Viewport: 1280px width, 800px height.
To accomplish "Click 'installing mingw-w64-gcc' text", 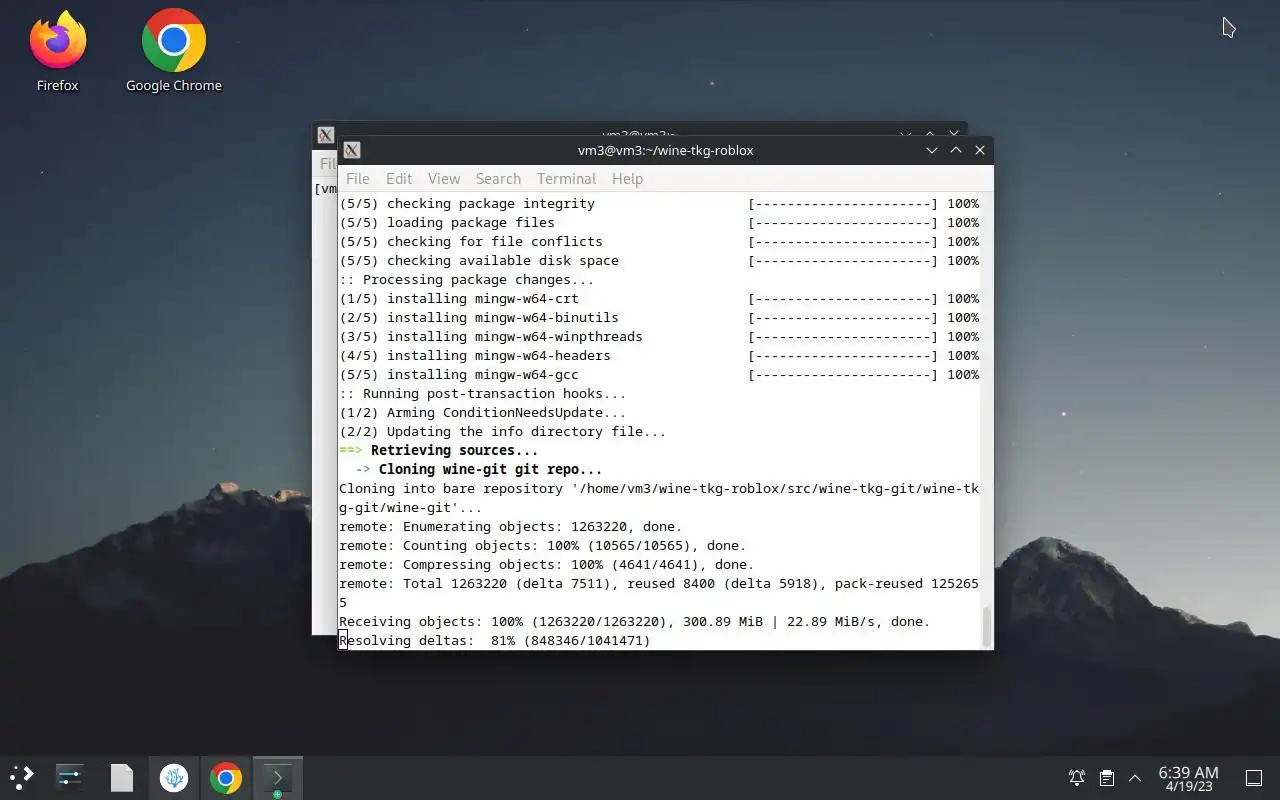I will coord(482,374).
